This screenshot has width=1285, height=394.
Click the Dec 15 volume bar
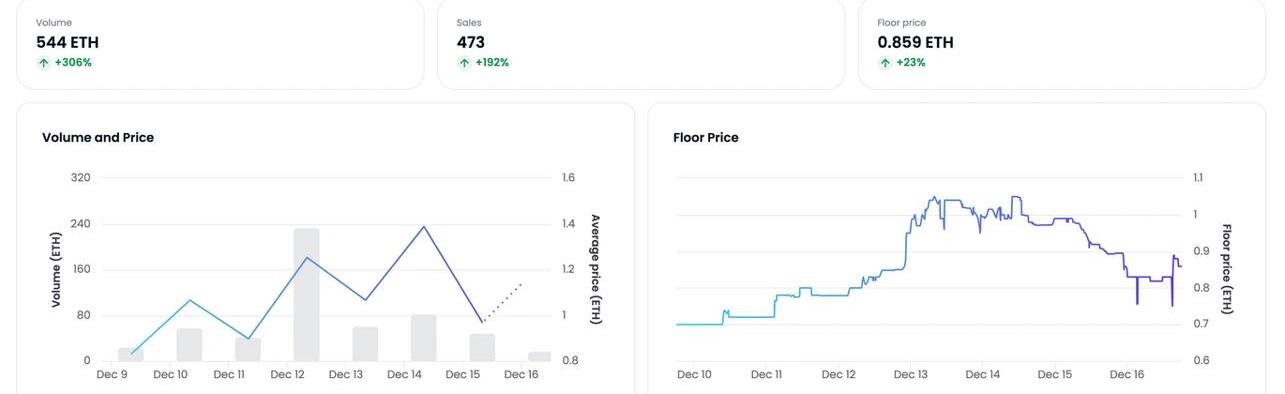tap(483, 348)
